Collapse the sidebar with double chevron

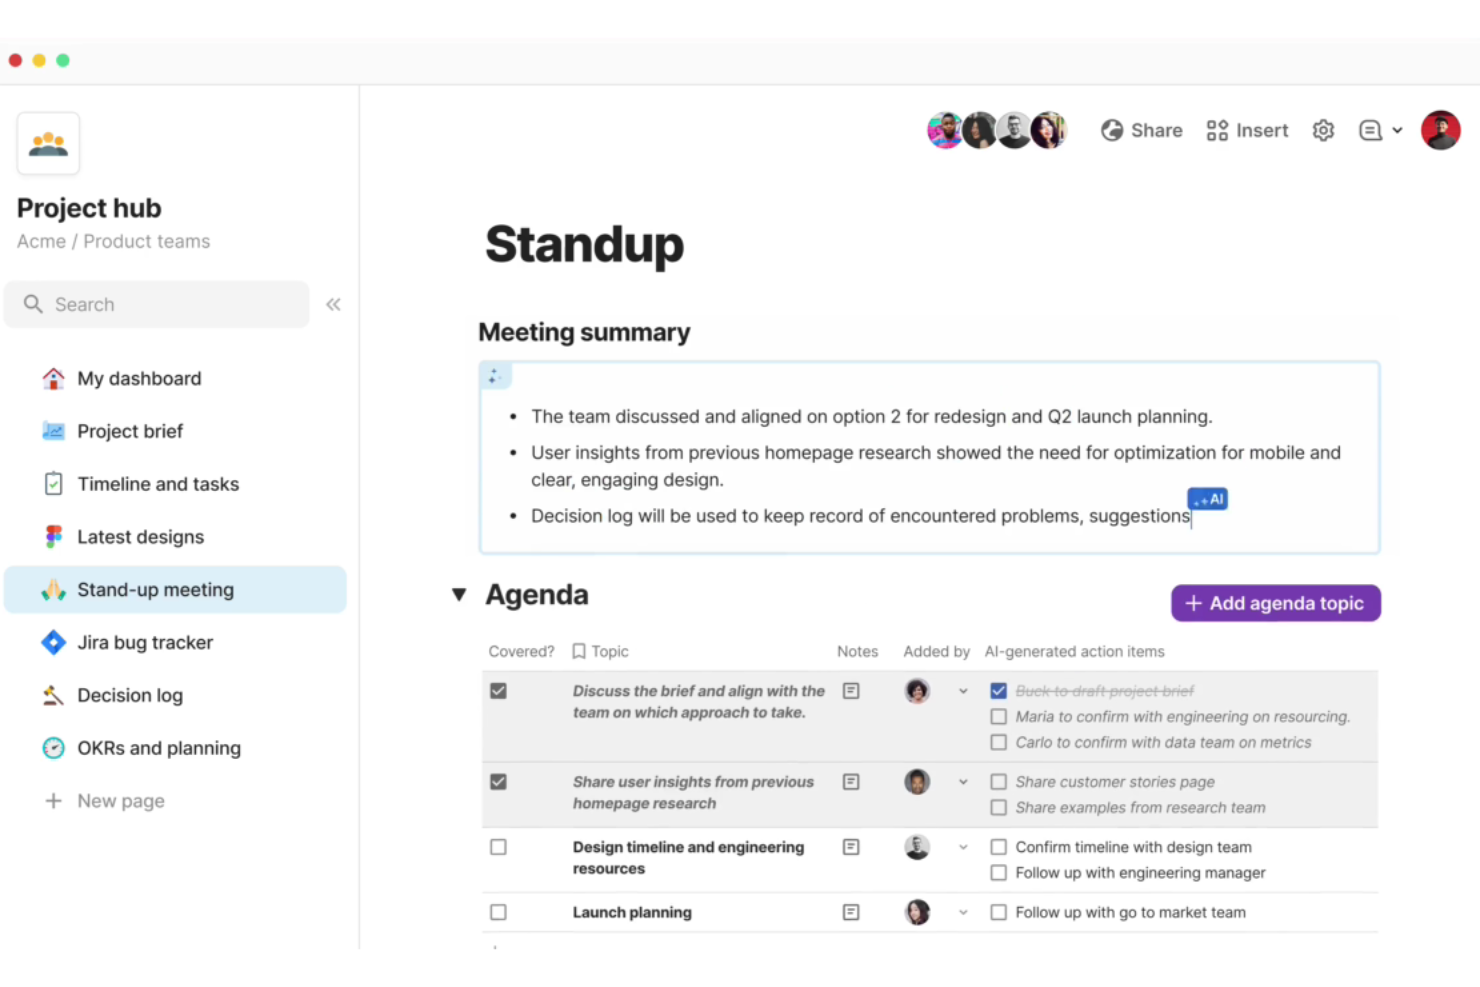point(333,304)
